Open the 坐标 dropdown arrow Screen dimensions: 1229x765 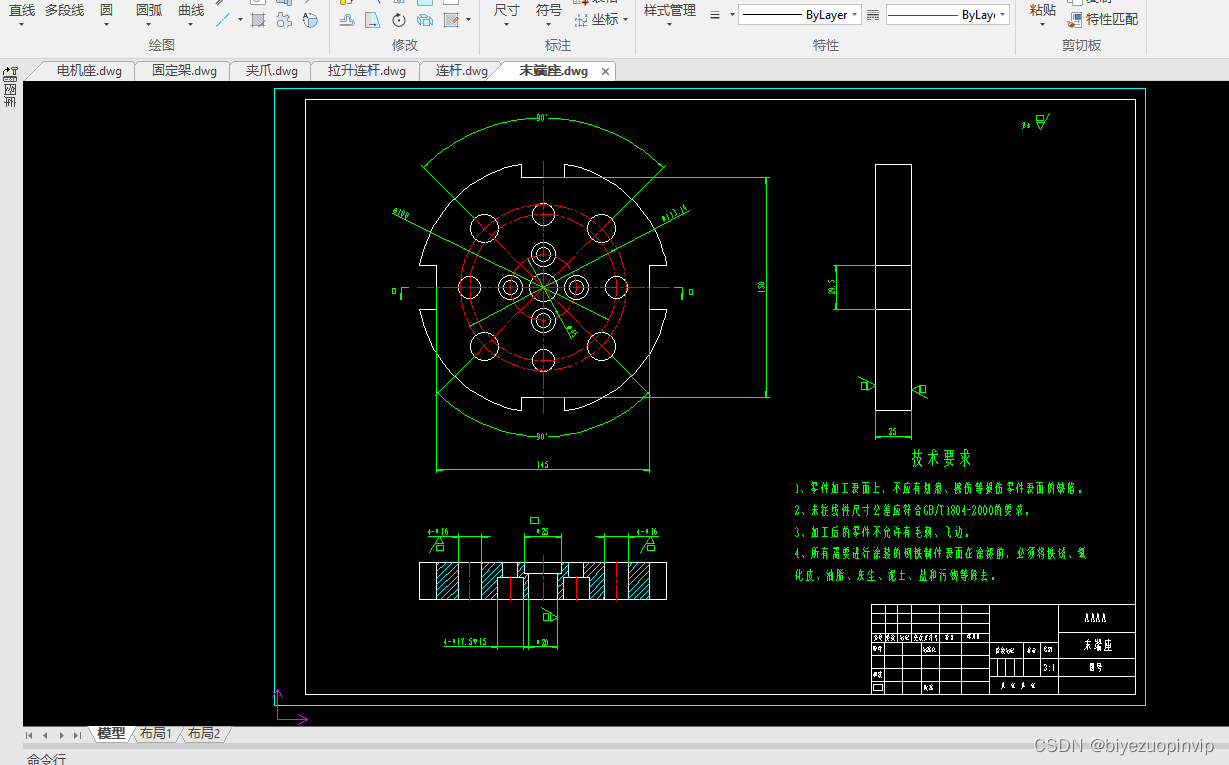(x=625, y=20)
